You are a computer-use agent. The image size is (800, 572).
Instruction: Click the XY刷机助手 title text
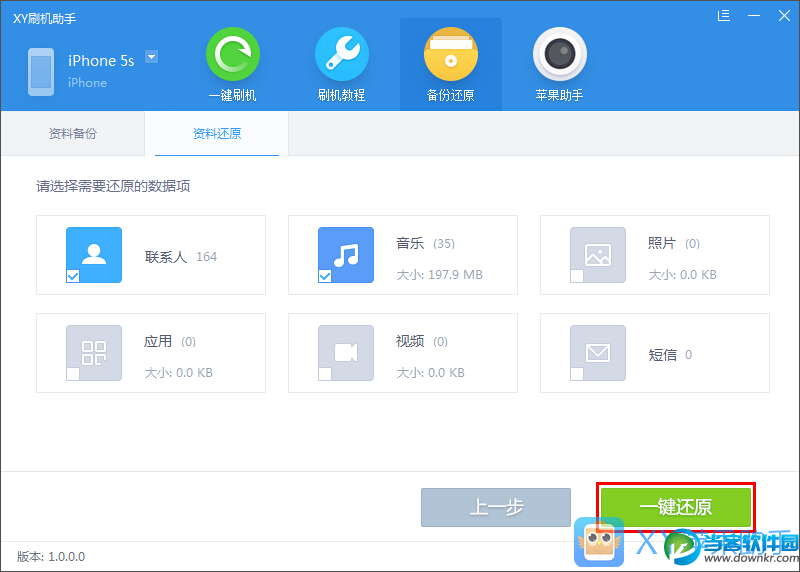44,19
